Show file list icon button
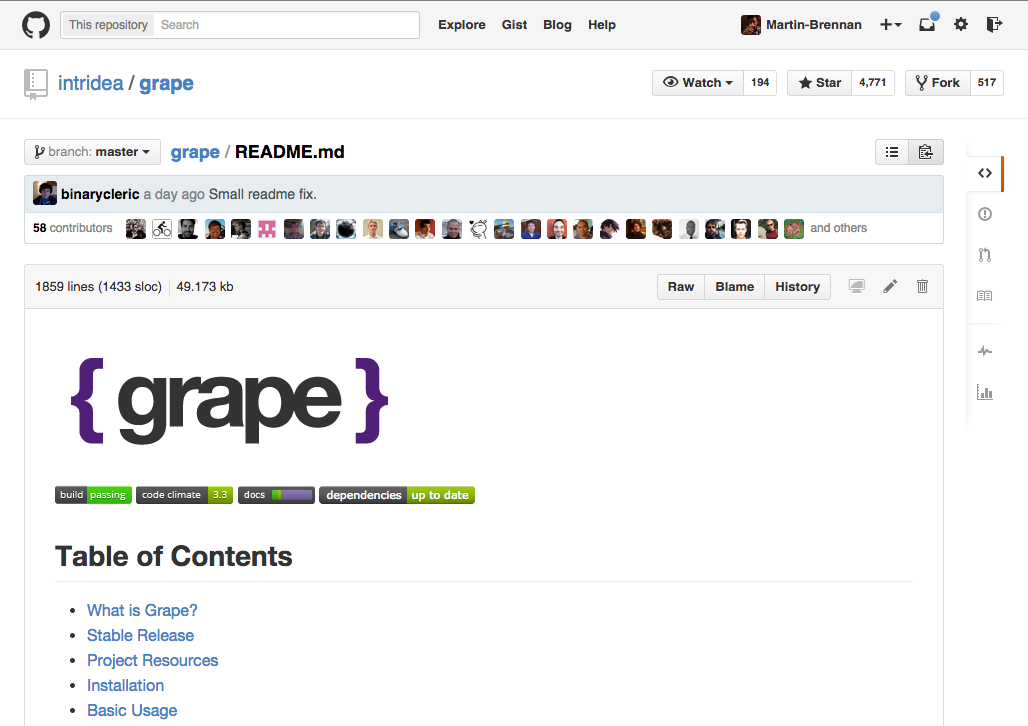This screenshot has width=1028, height=726. [892, 152]
